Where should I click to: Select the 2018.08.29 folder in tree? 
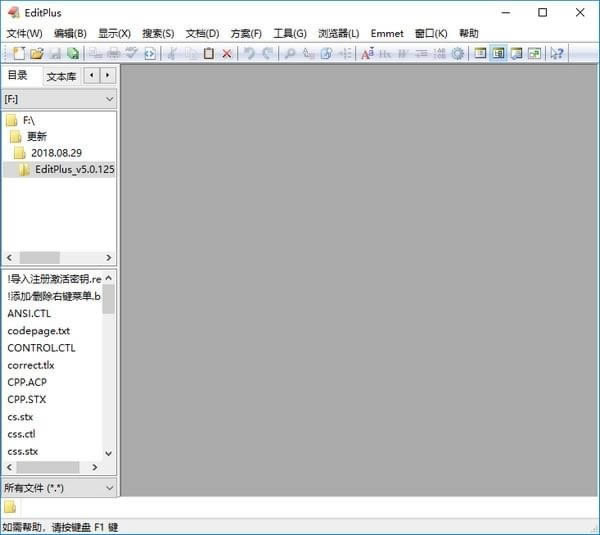coord(56,153)
